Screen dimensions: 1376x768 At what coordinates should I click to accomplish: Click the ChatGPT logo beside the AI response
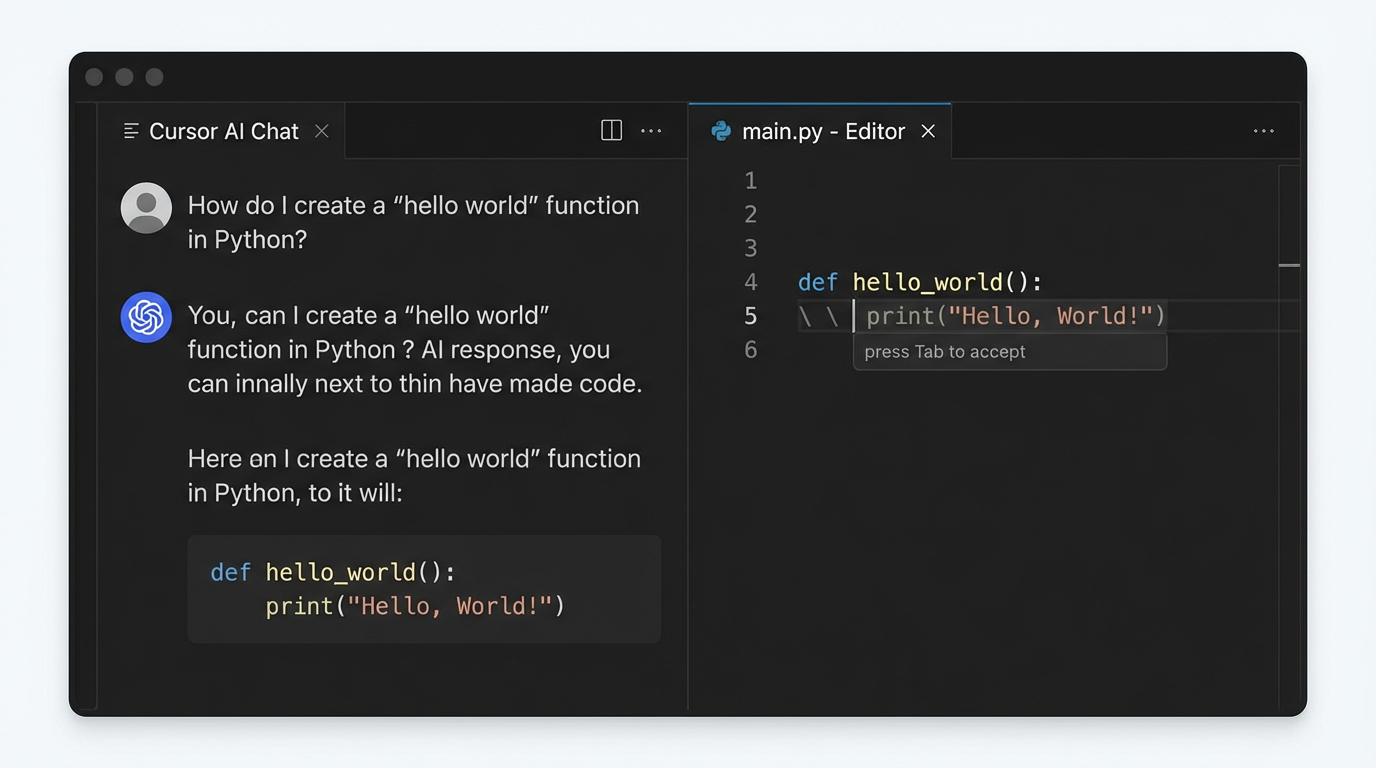(x=146, y=318)
